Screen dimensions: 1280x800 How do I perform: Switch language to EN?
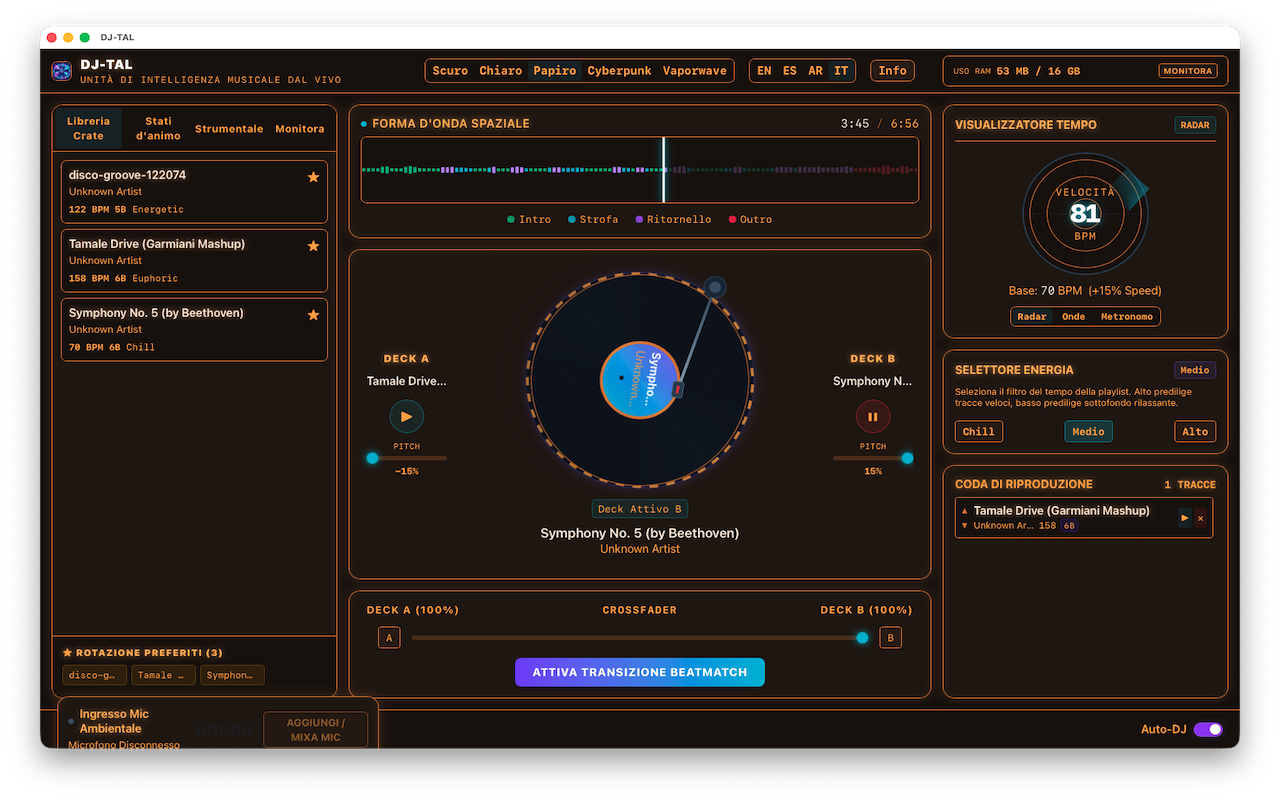[764, 71]
